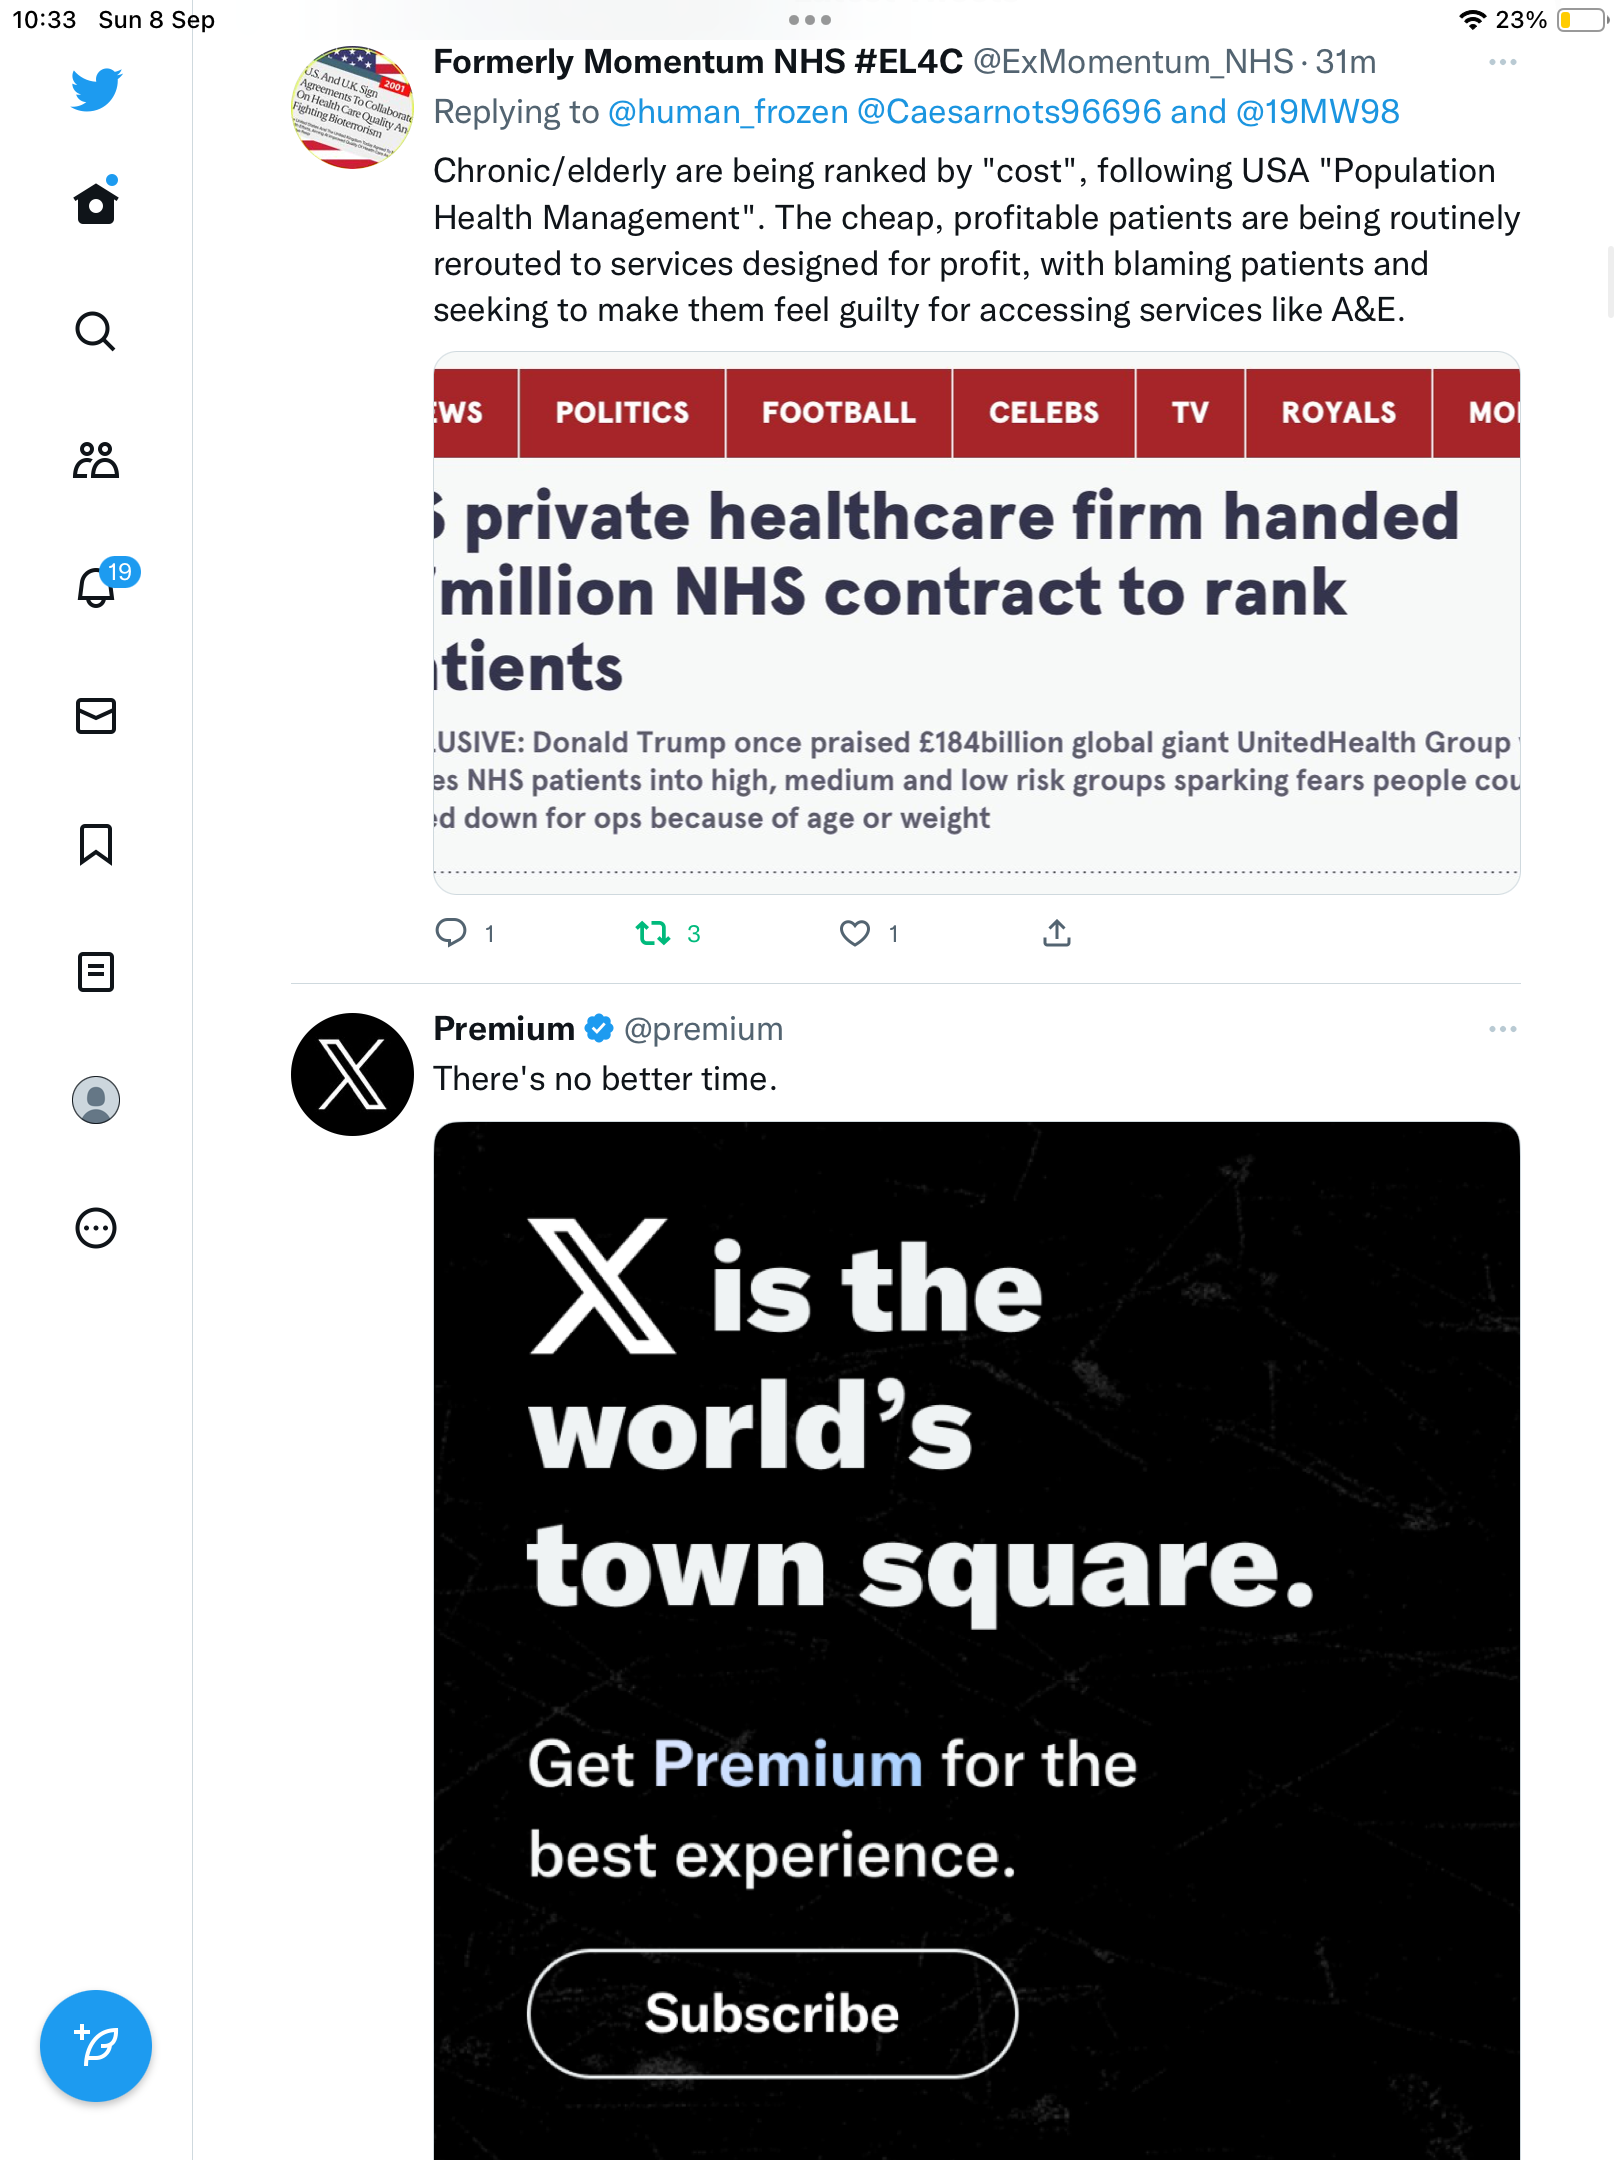The width and height of the screenshot is (1620, 2160).
Task: Tap the Subscribe button in Premium ad
Action: [772, 2013]
